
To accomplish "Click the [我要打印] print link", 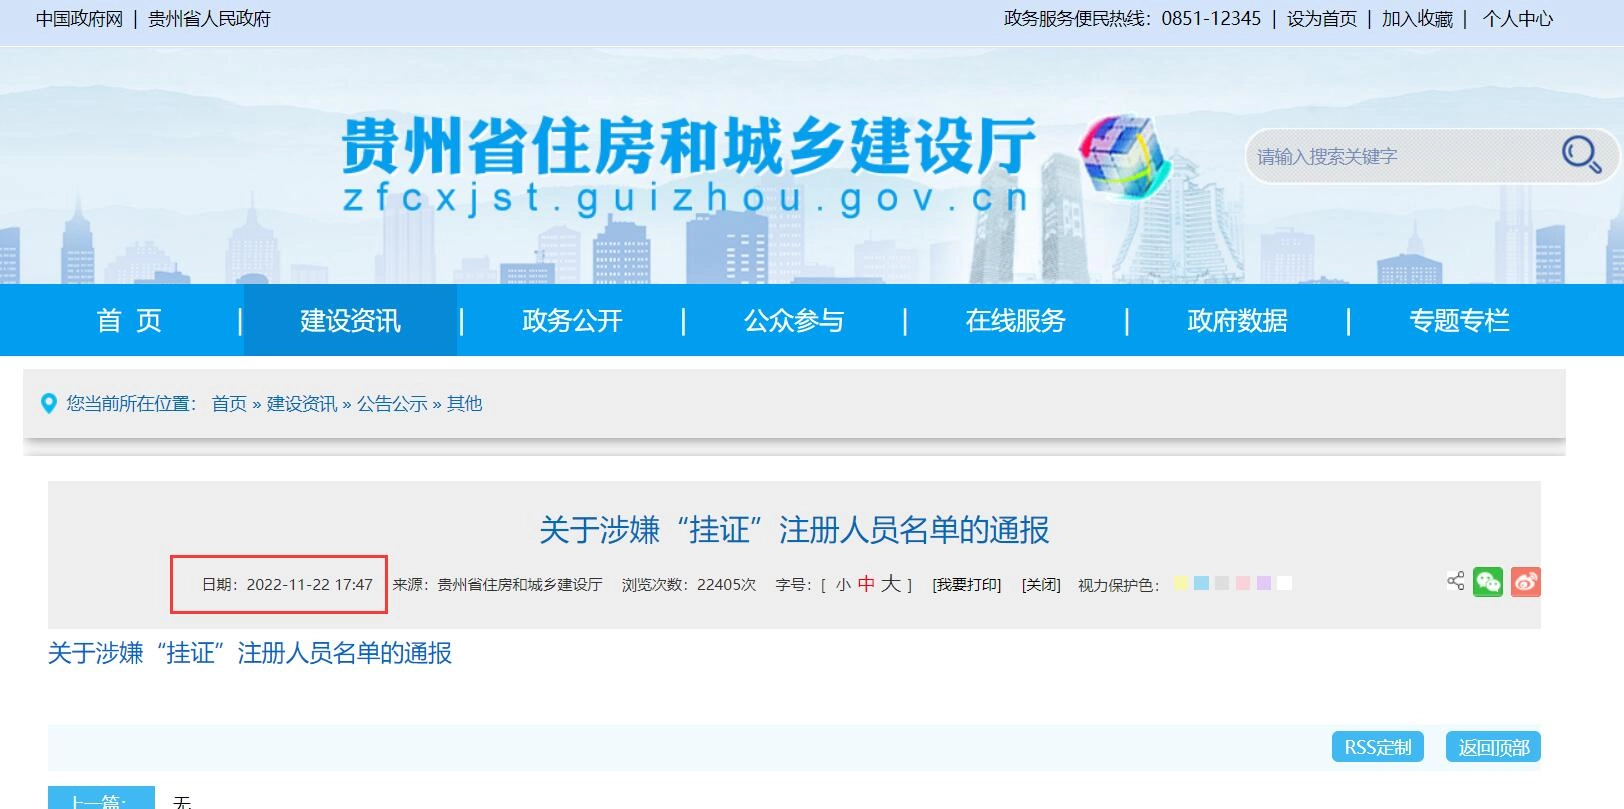I will 966,585.
